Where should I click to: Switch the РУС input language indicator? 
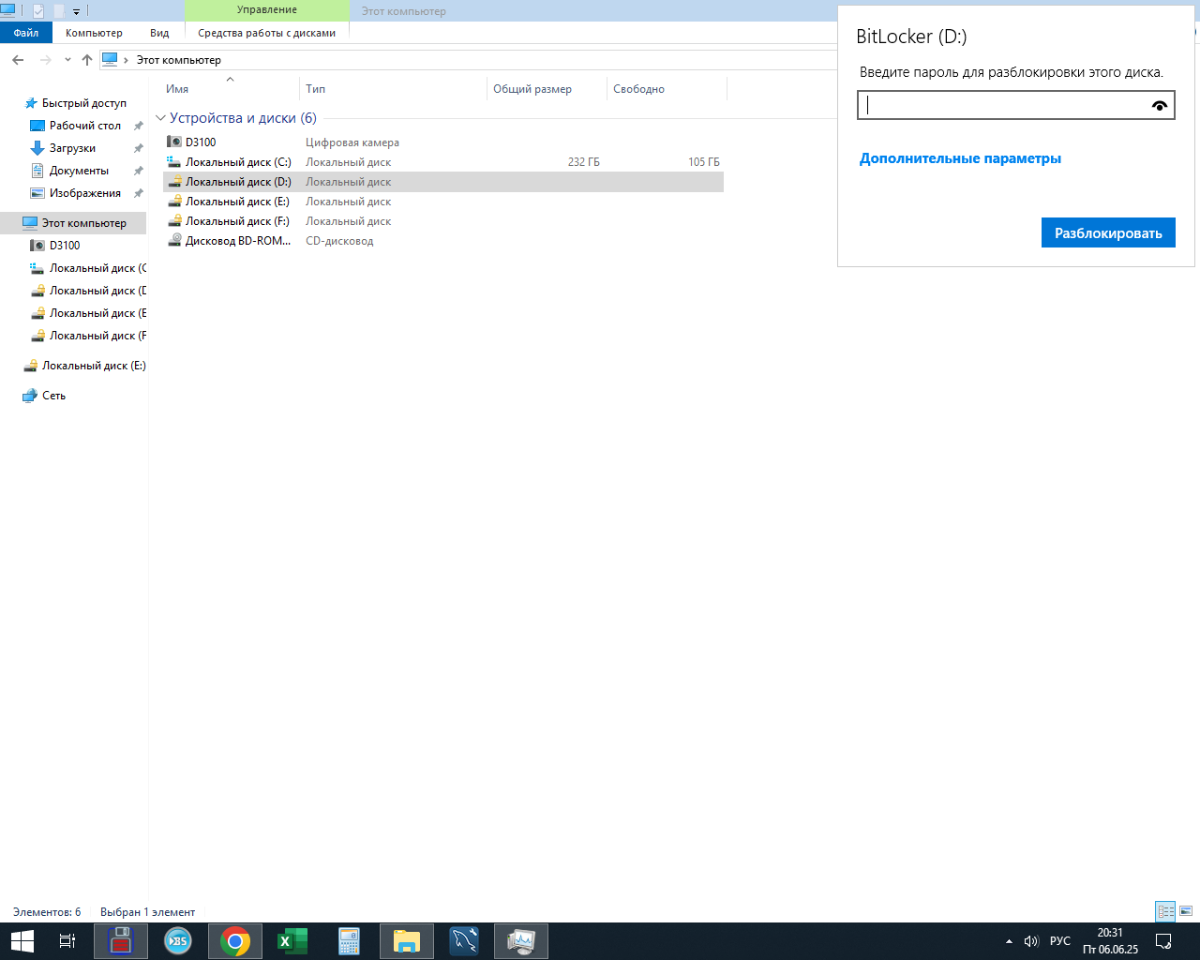pyautogui.click(x=1060, y=941)
